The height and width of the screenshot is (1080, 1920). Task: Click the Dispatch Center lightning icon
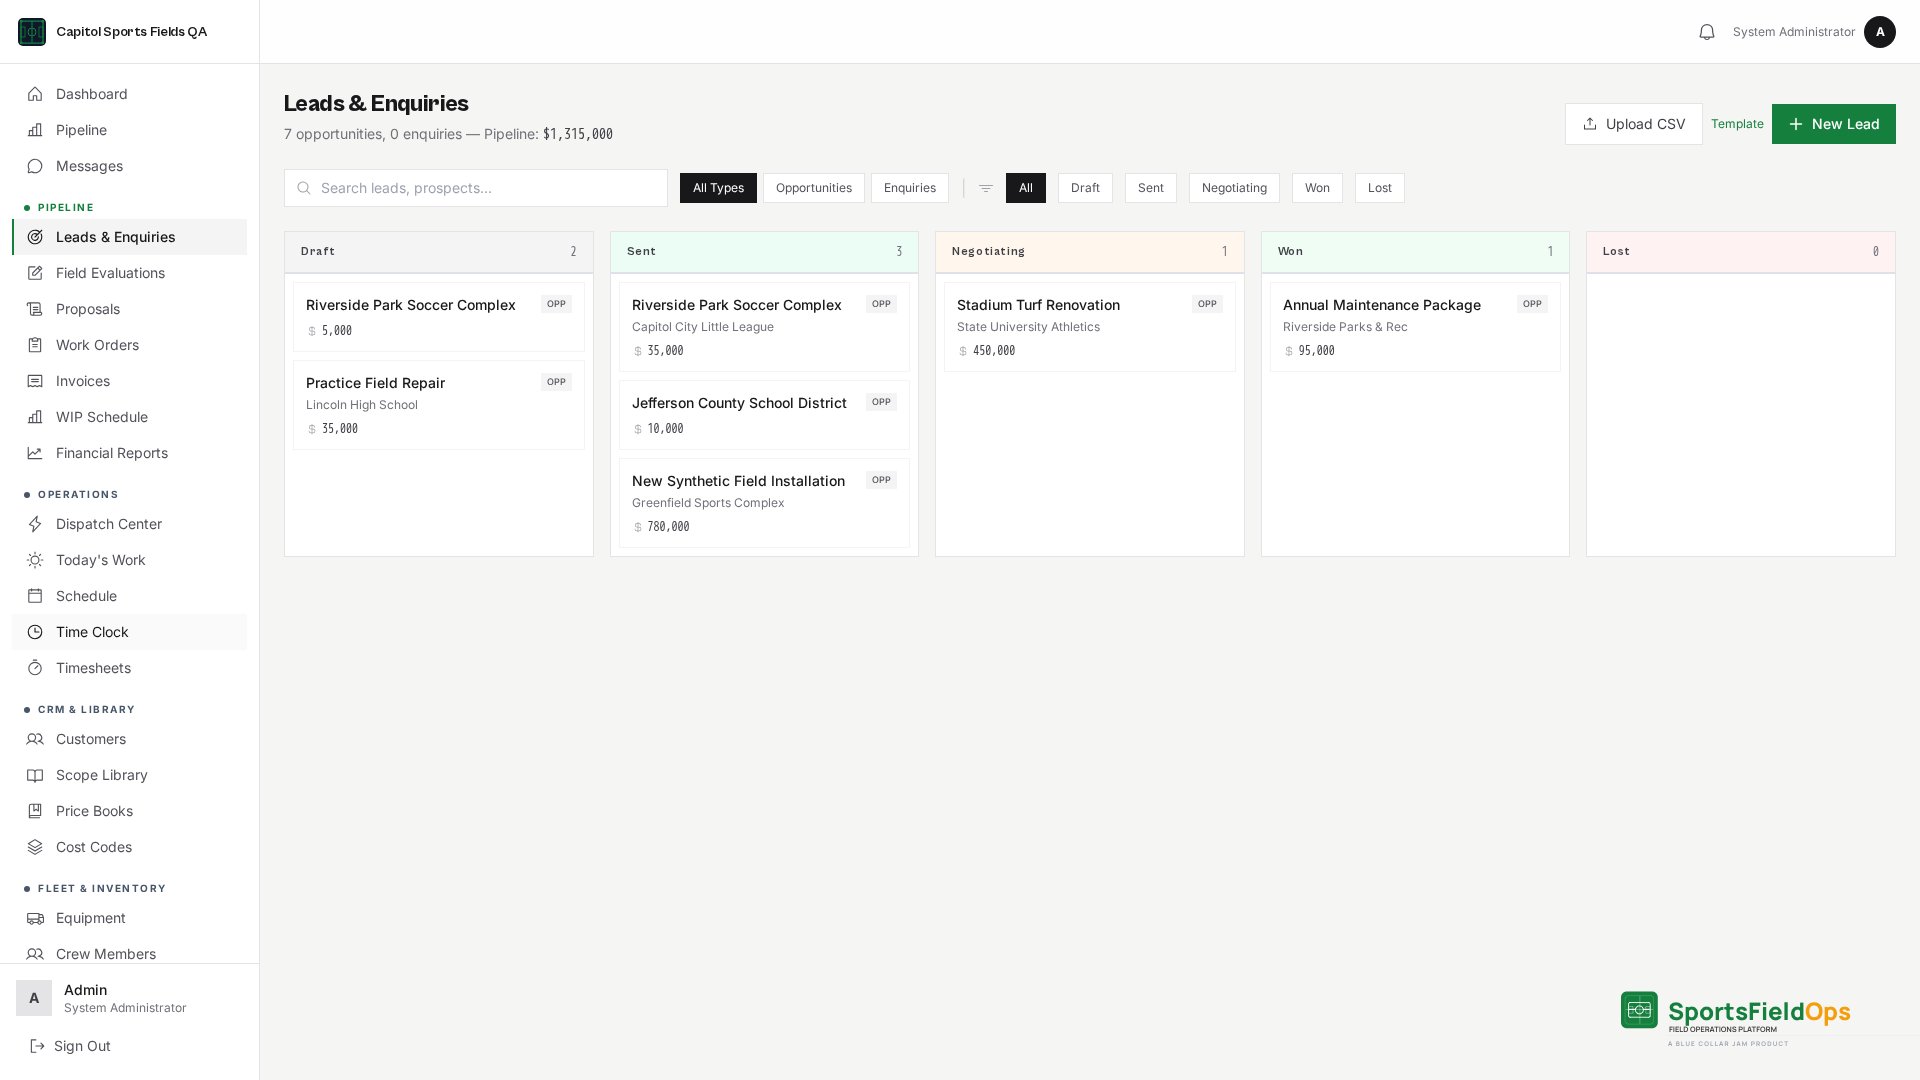coord(35,524)
